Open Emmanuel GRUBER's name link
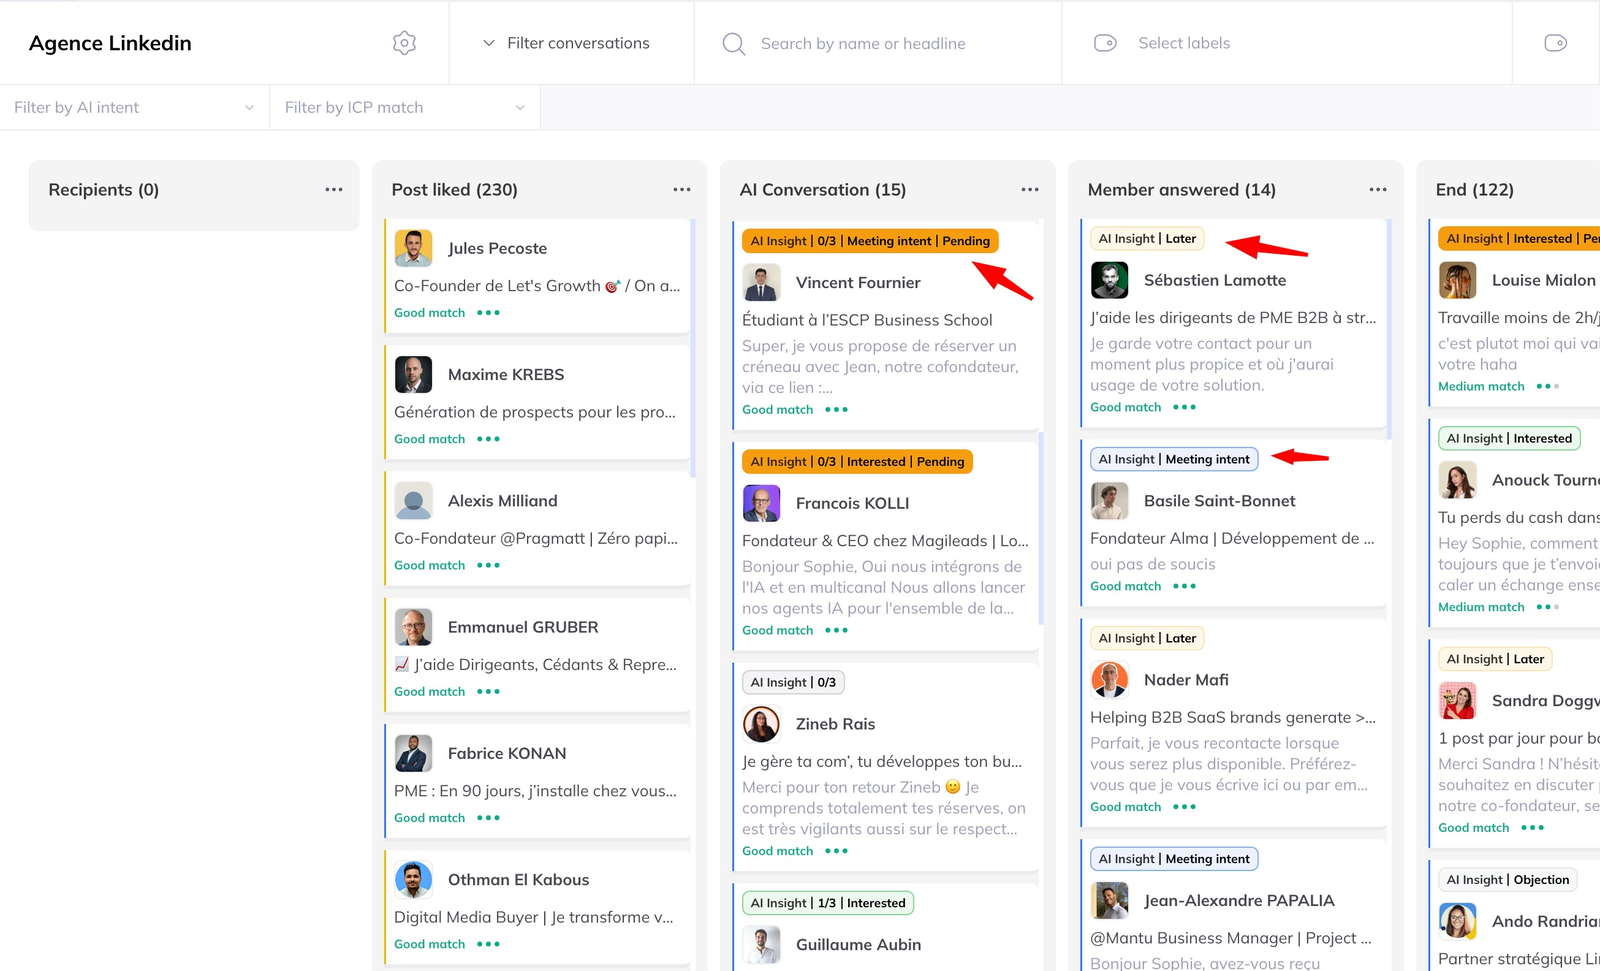The height and width of the screenshot is (971, 1600). pos(523,627)
